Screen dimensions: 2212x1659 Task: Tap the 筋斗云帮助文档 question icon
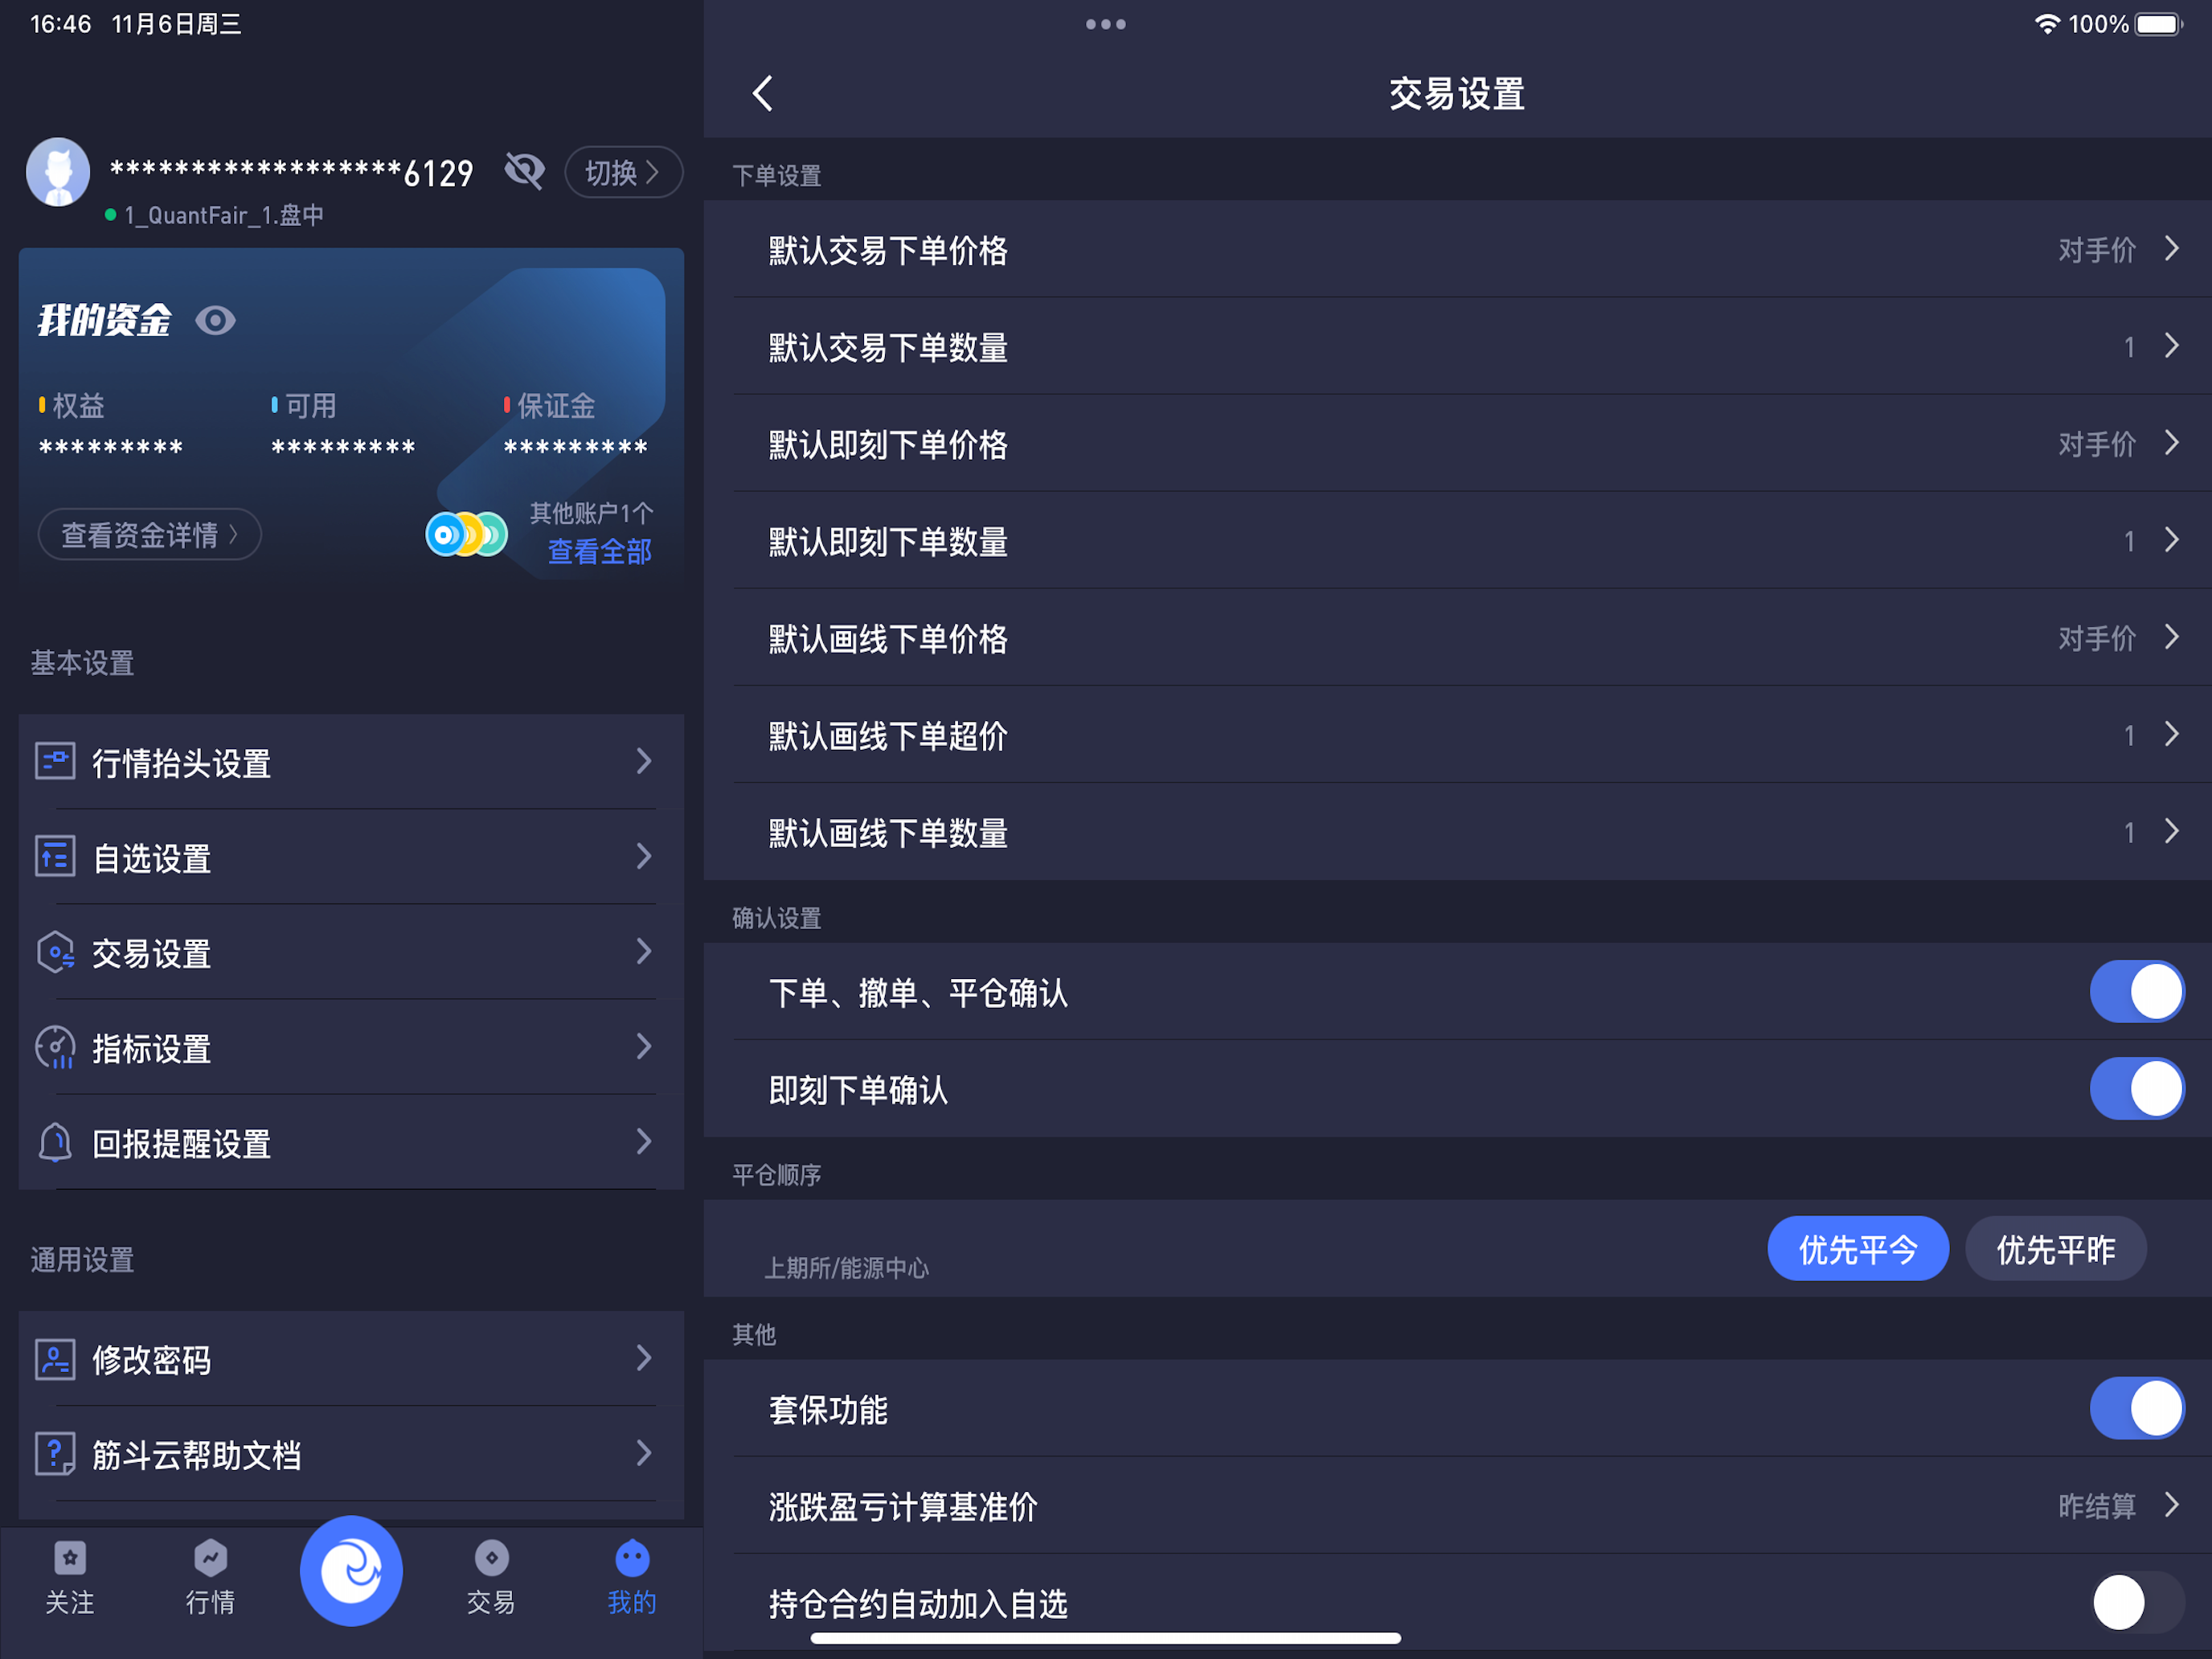click(x=55, y=1454)
